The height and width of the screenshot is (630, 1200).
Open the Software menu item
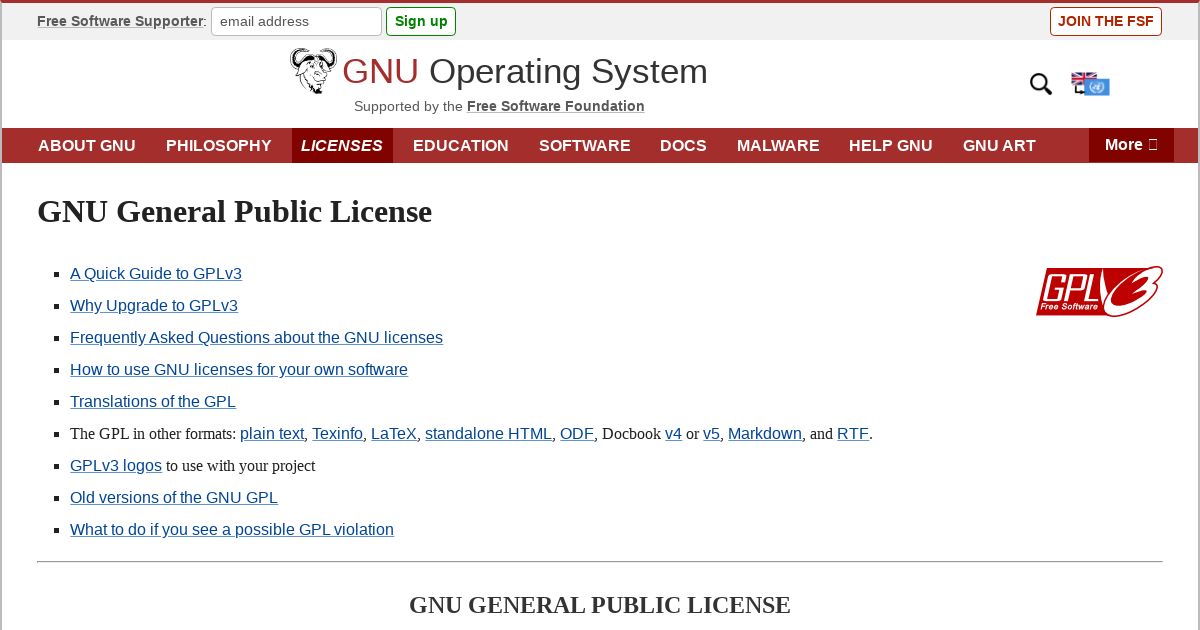click(x=585, y=145)
